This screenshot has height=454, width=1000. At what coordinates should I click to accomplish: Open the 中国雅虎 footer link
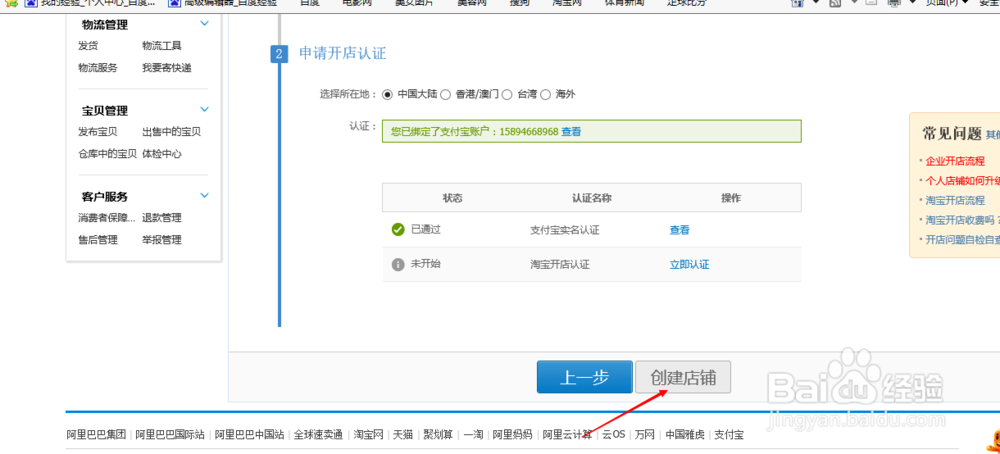pos(685,435)
